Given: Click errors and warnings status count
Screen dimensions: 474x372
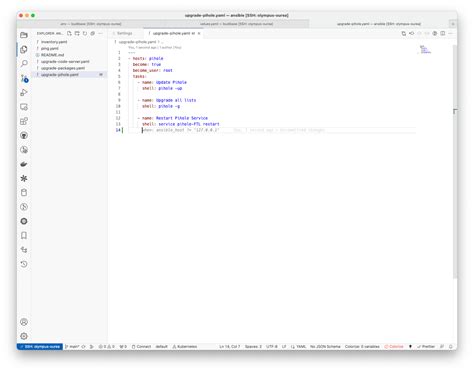Looking at the screenshot, I should [107, 347].
